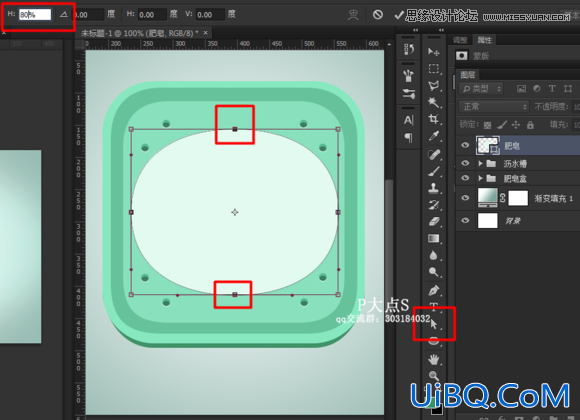Select the Path Selection arrow tool
Image resolution: width=580 pixels, height=420 pixels.
coord(434,325)
